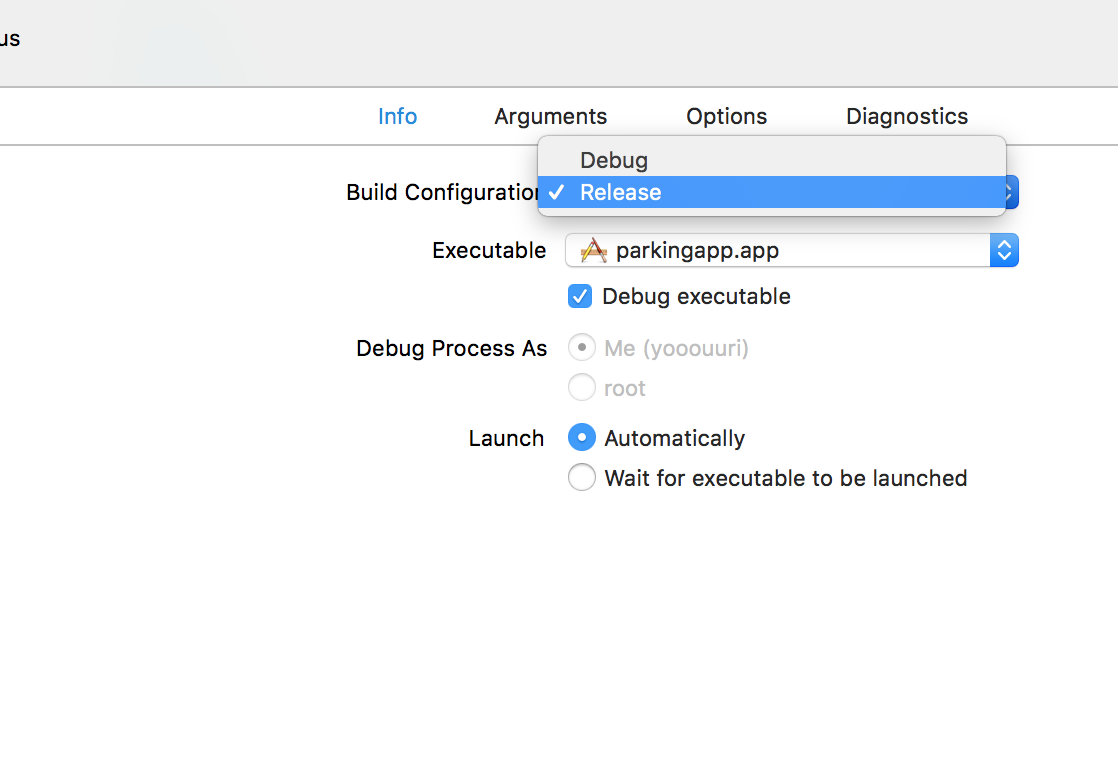
Task: Select the root debug process radio button
Action: click(x=582, y=387)
